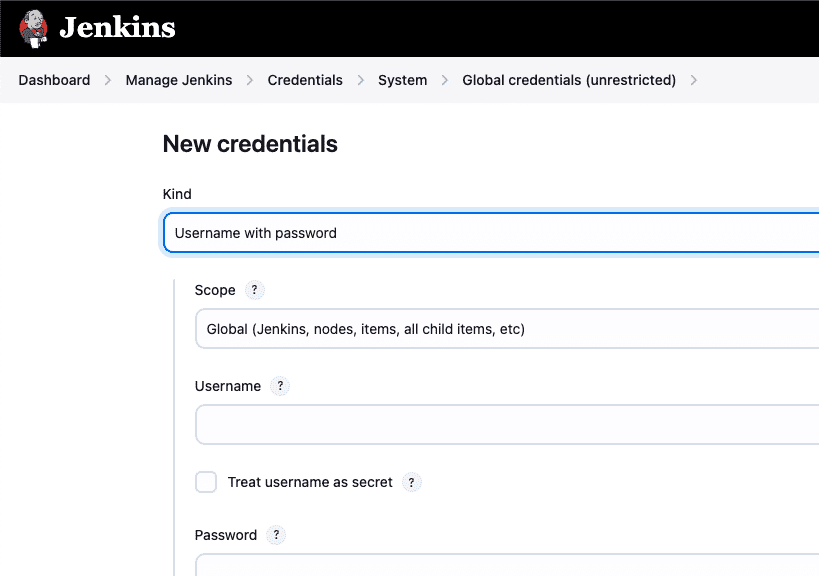
Task: Open the Scope help icon
Action: coord(254,290)
